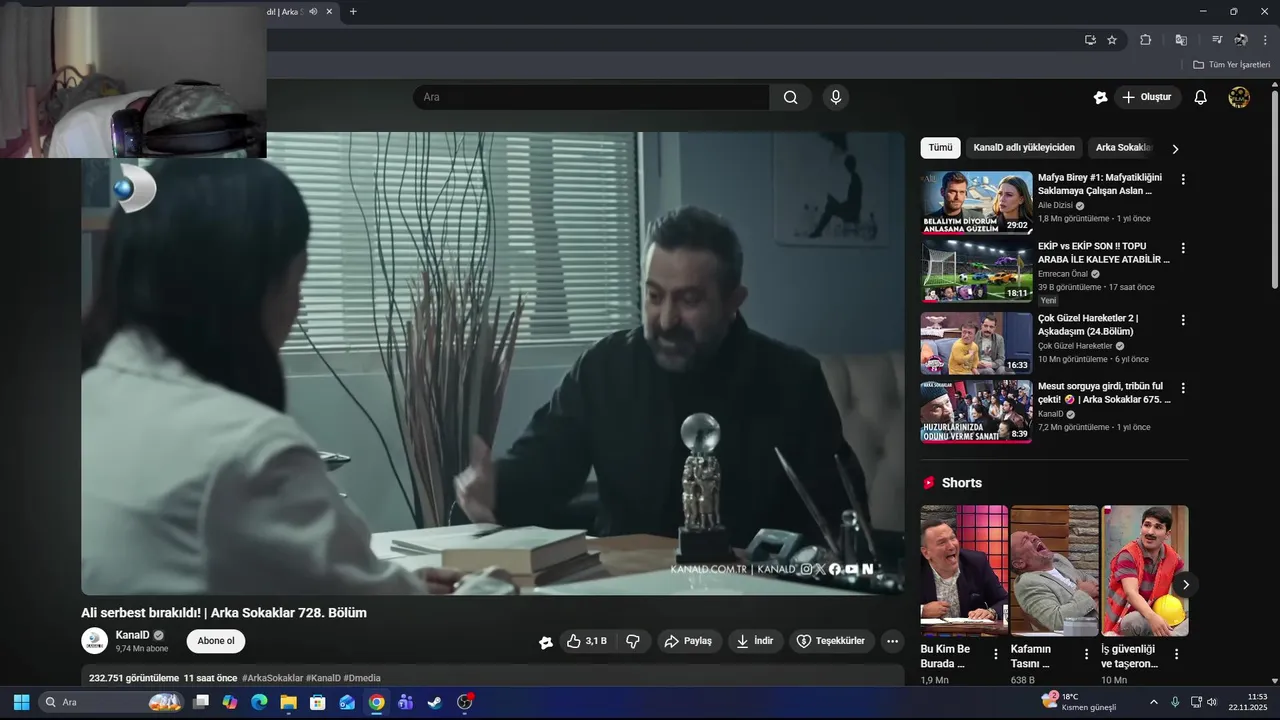Open YouTube notifications bell

tap(1201, 97)
